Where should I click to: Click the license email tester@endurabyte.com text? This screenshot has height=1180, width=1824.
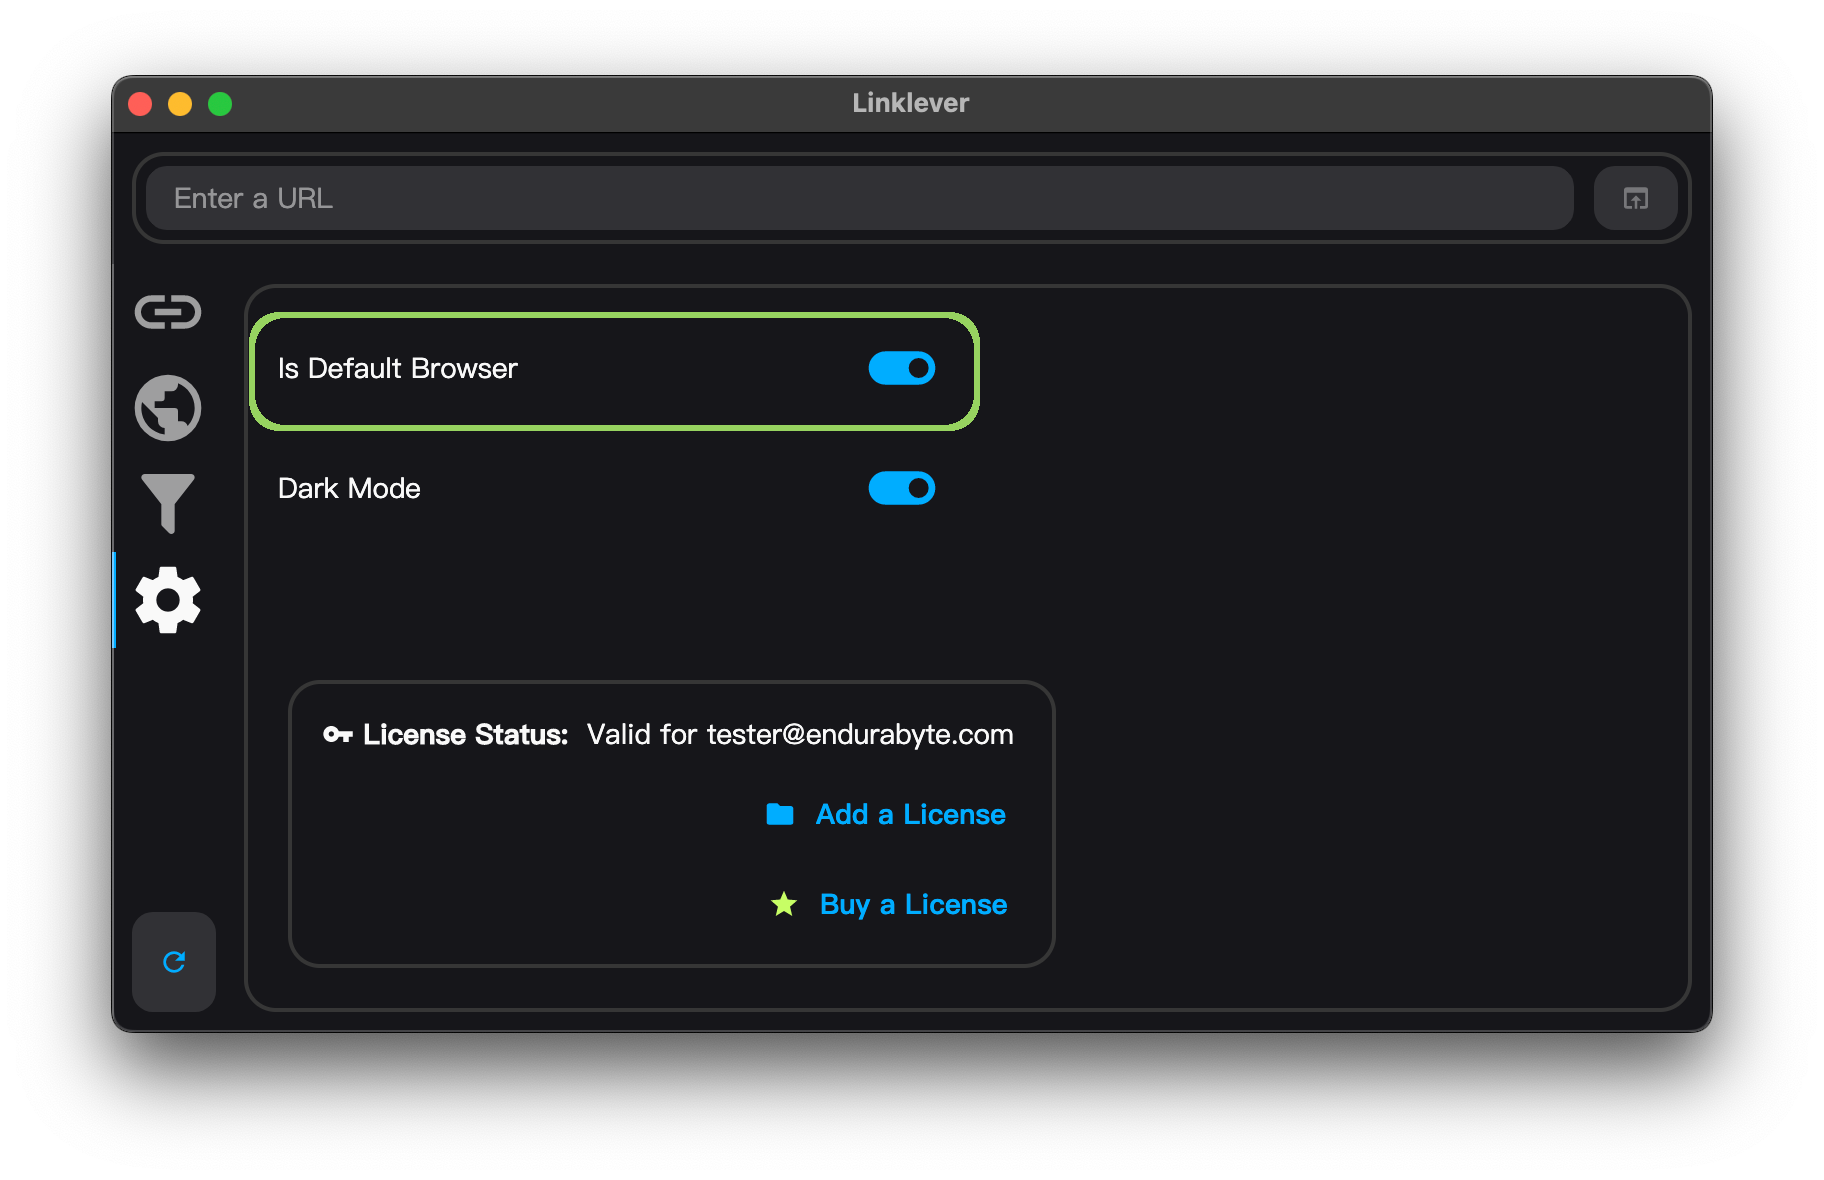[860, 735]
